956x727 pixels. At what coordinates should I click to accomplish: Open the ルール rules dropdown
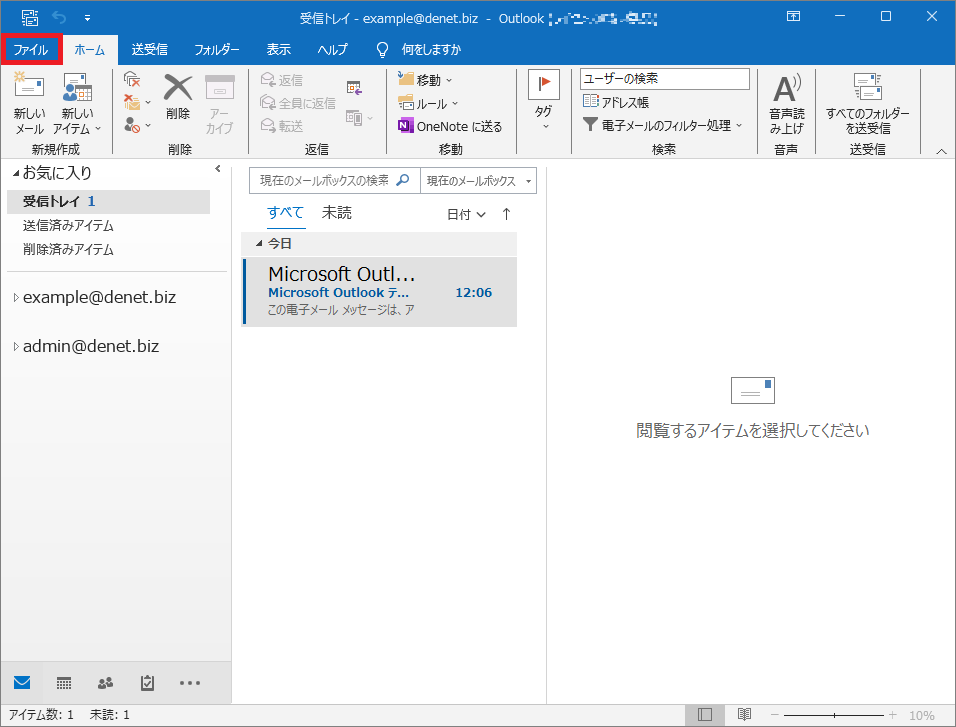click(428, 104)
